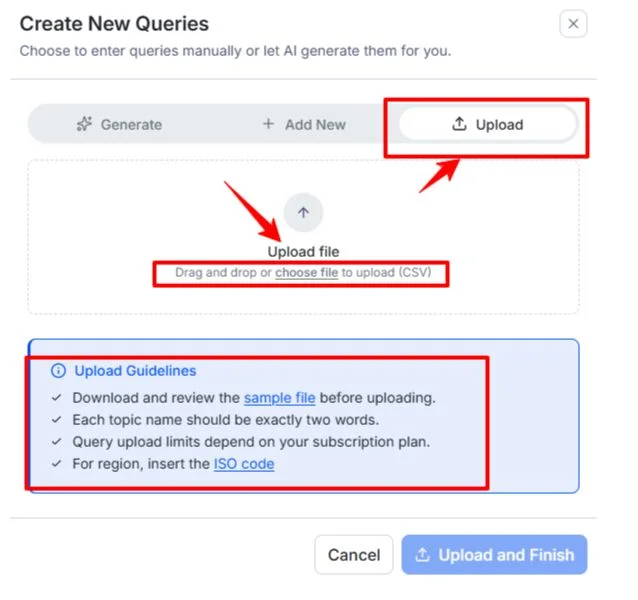Open the ISO code link
The width and height of the screenshot is (638, 600).
click(243, 464)
